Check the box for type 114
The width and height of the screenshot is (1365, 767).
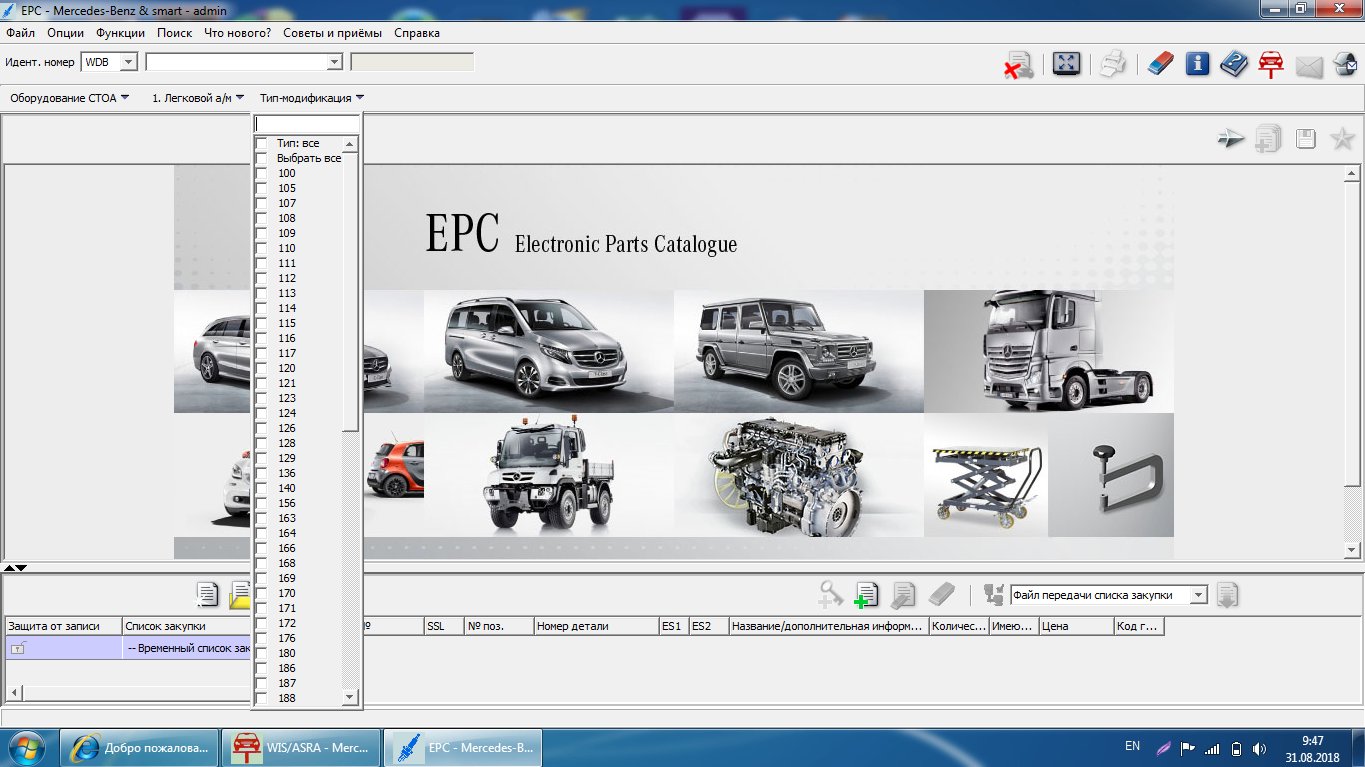click(262, 309)
